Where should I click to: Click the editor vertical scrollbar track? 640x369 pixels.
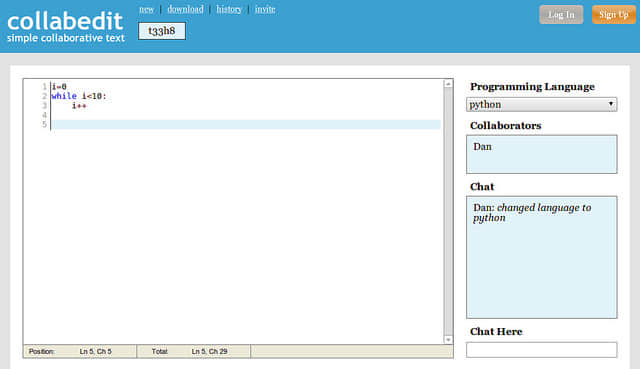pyautogui.click(x=448, y=211)
